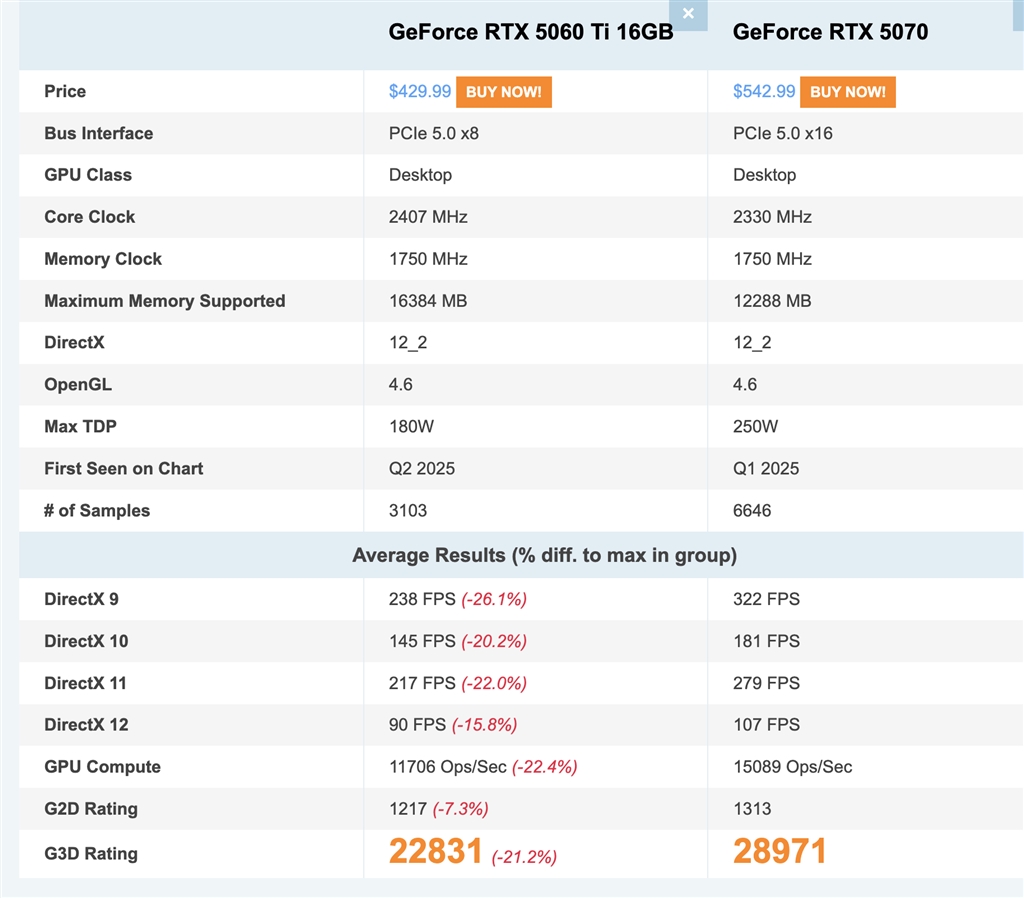Click the 16384 MB memory value

coord(428,301)
